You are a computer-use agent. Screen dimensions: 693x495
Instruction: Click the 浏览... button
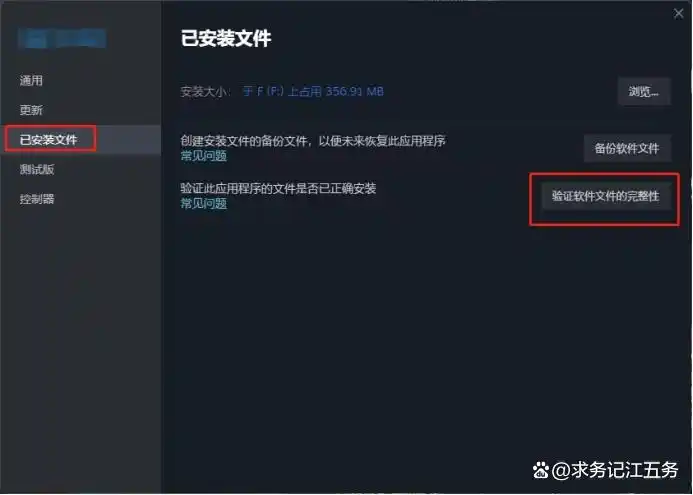pyautogui.click(x=644, y=91)
